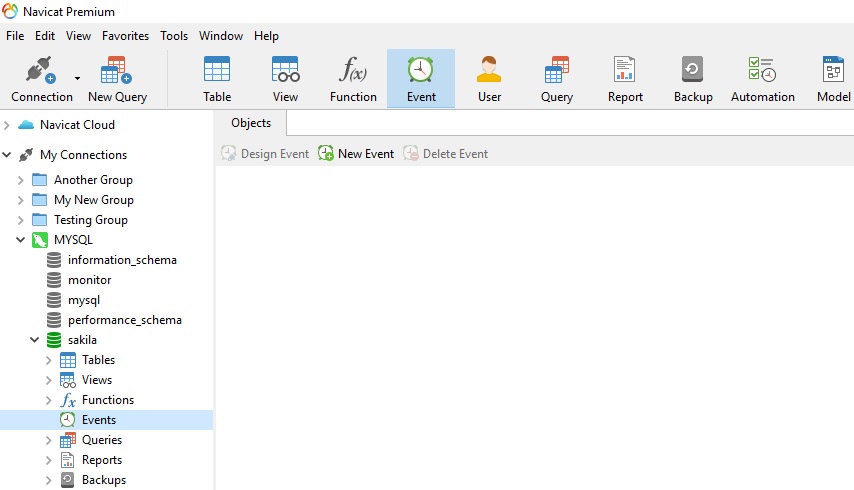Image resolution: width=854 pixels, height=490 pixels.
Task: Open the User toolbar icon
Action: click(489, 79)
